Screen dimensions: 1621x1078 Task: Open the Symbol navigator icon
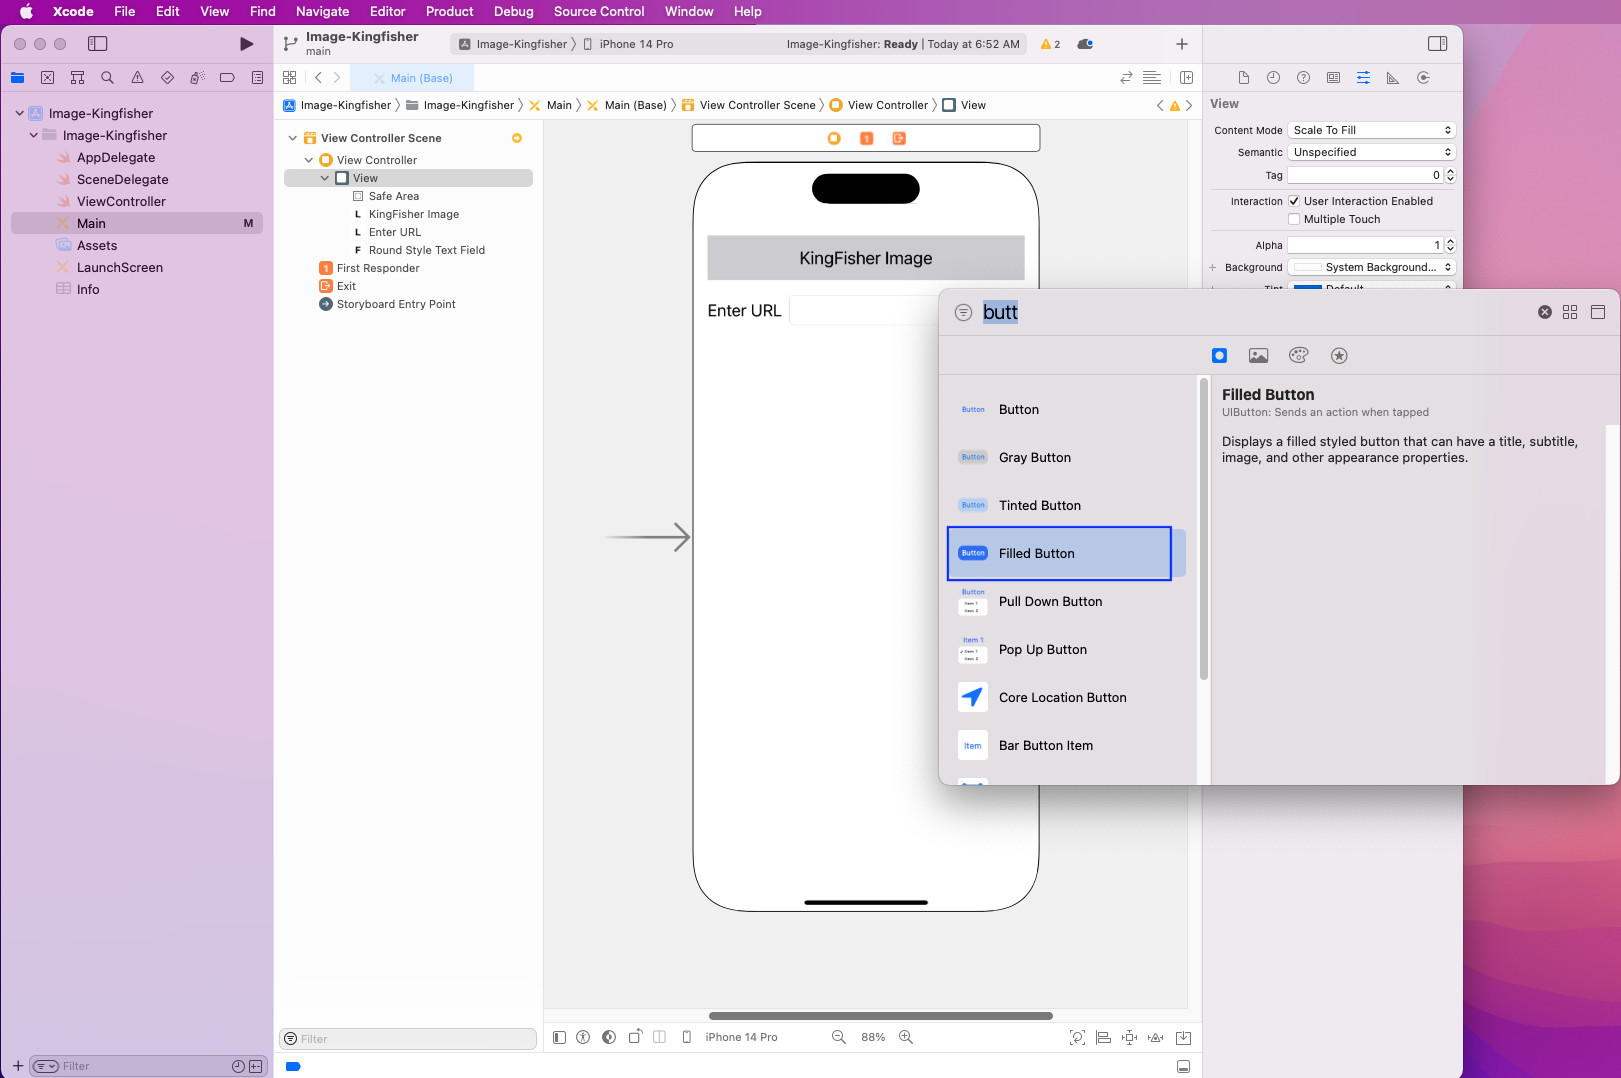[x=77, y=78]
